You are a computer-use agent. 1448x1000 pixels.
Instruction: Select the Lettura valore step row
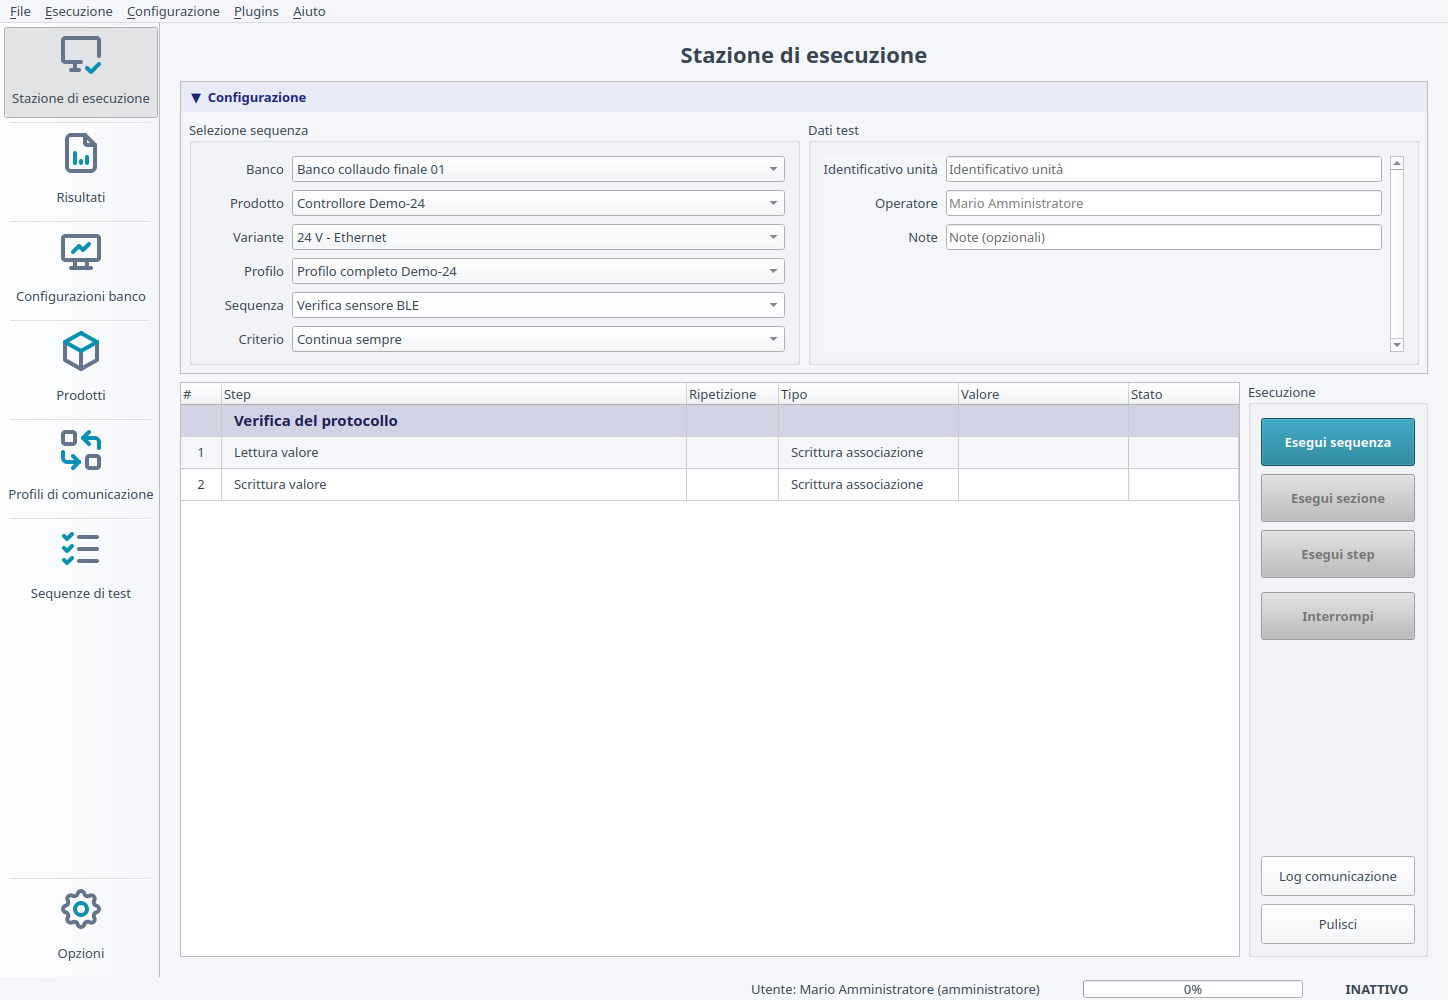pos(709,453)
